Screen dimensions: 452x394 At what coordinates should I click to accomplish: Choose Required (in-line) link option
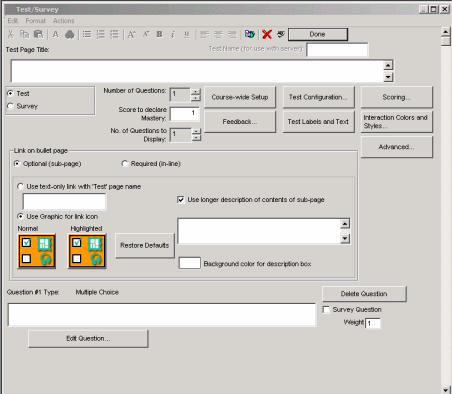pos(125,164)
